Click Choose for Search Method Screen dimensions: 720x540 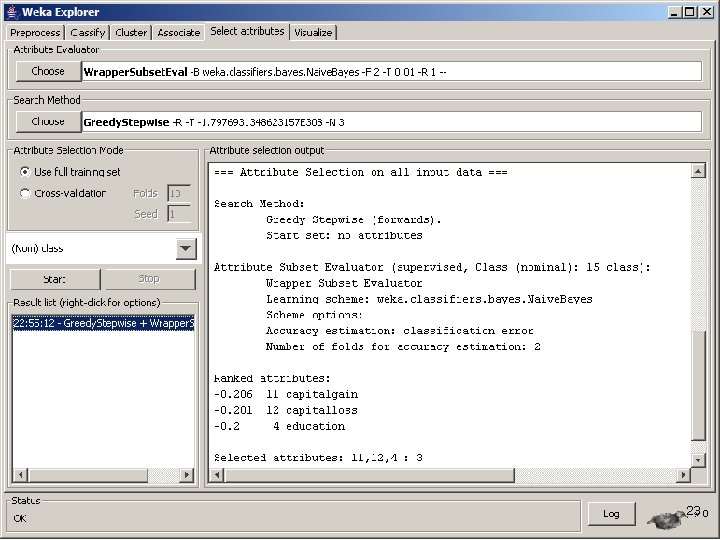(x=48, y=121)
